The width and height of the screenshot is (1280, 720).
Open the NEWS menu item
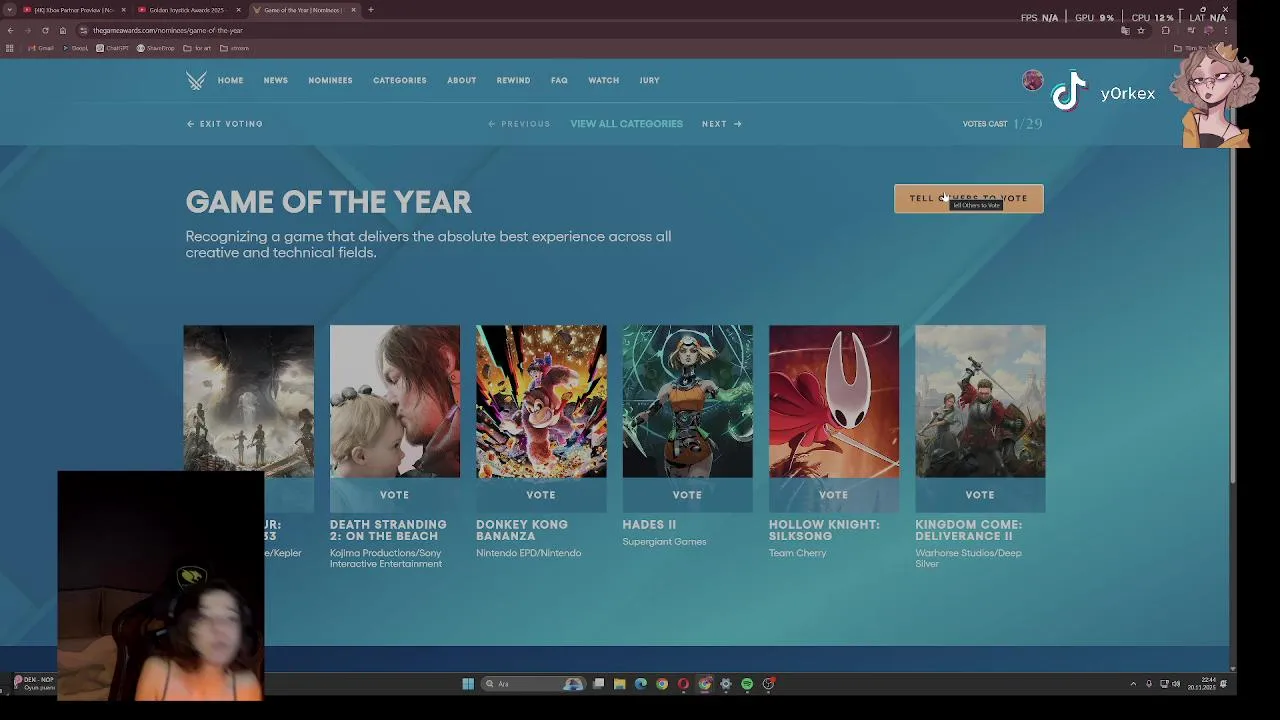point(276,80)
